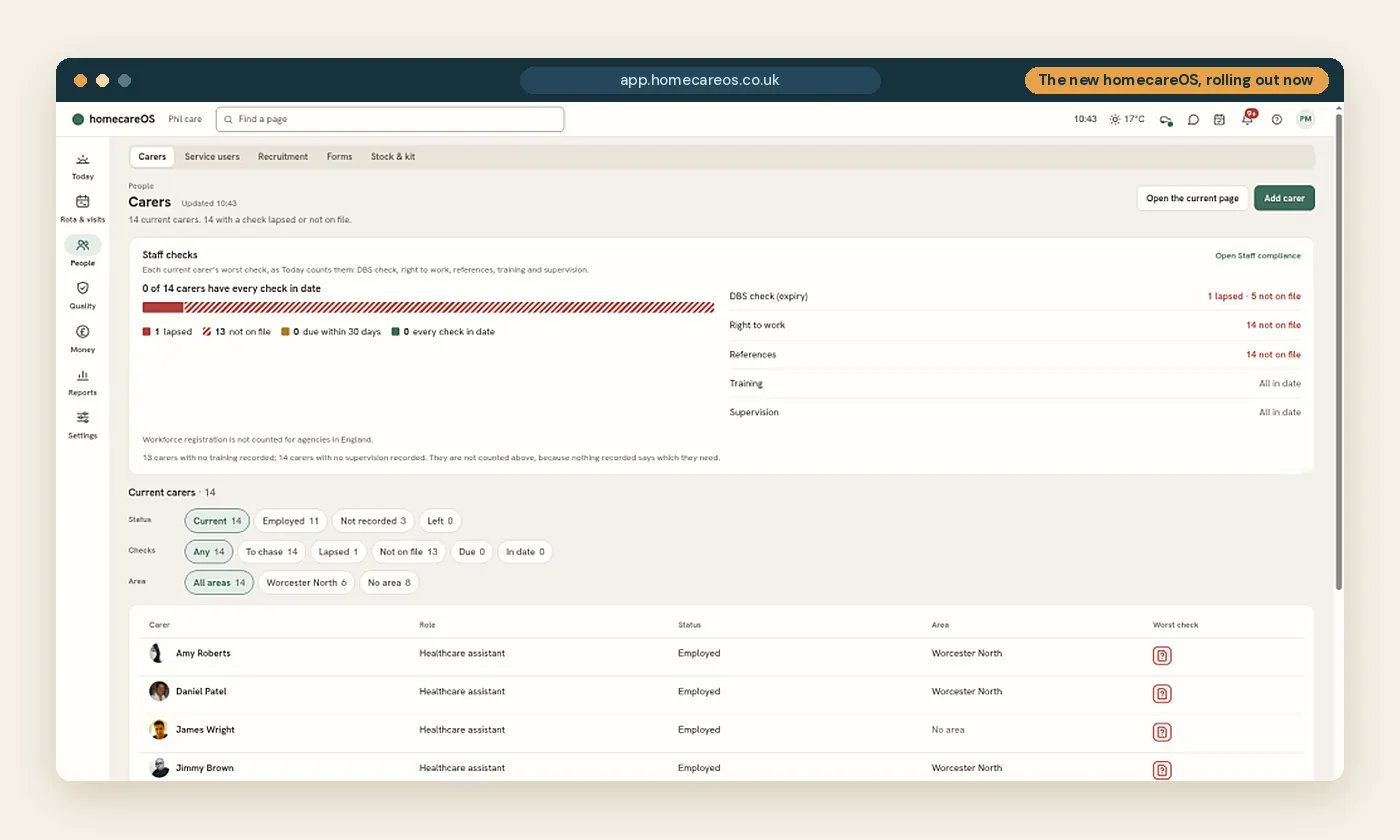Image resolution: width=1400 pixels, height=840 pixels.
Task: Open Staff compliance link
Action: 1258,256
